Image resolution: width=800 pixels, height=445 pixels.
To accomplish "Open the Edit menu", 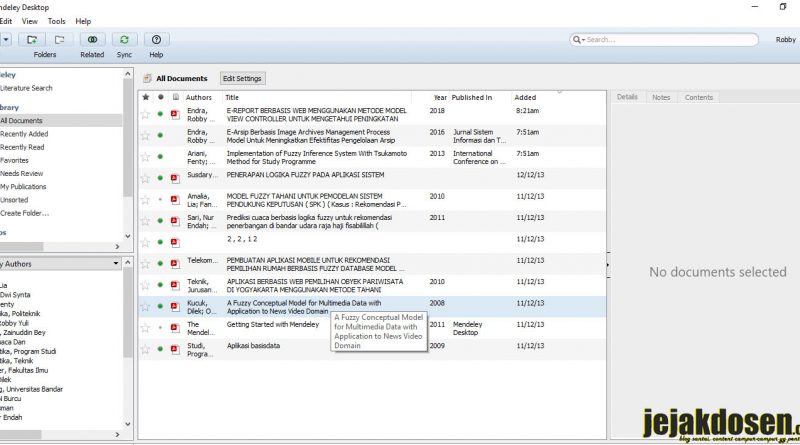I will (6, 21).
